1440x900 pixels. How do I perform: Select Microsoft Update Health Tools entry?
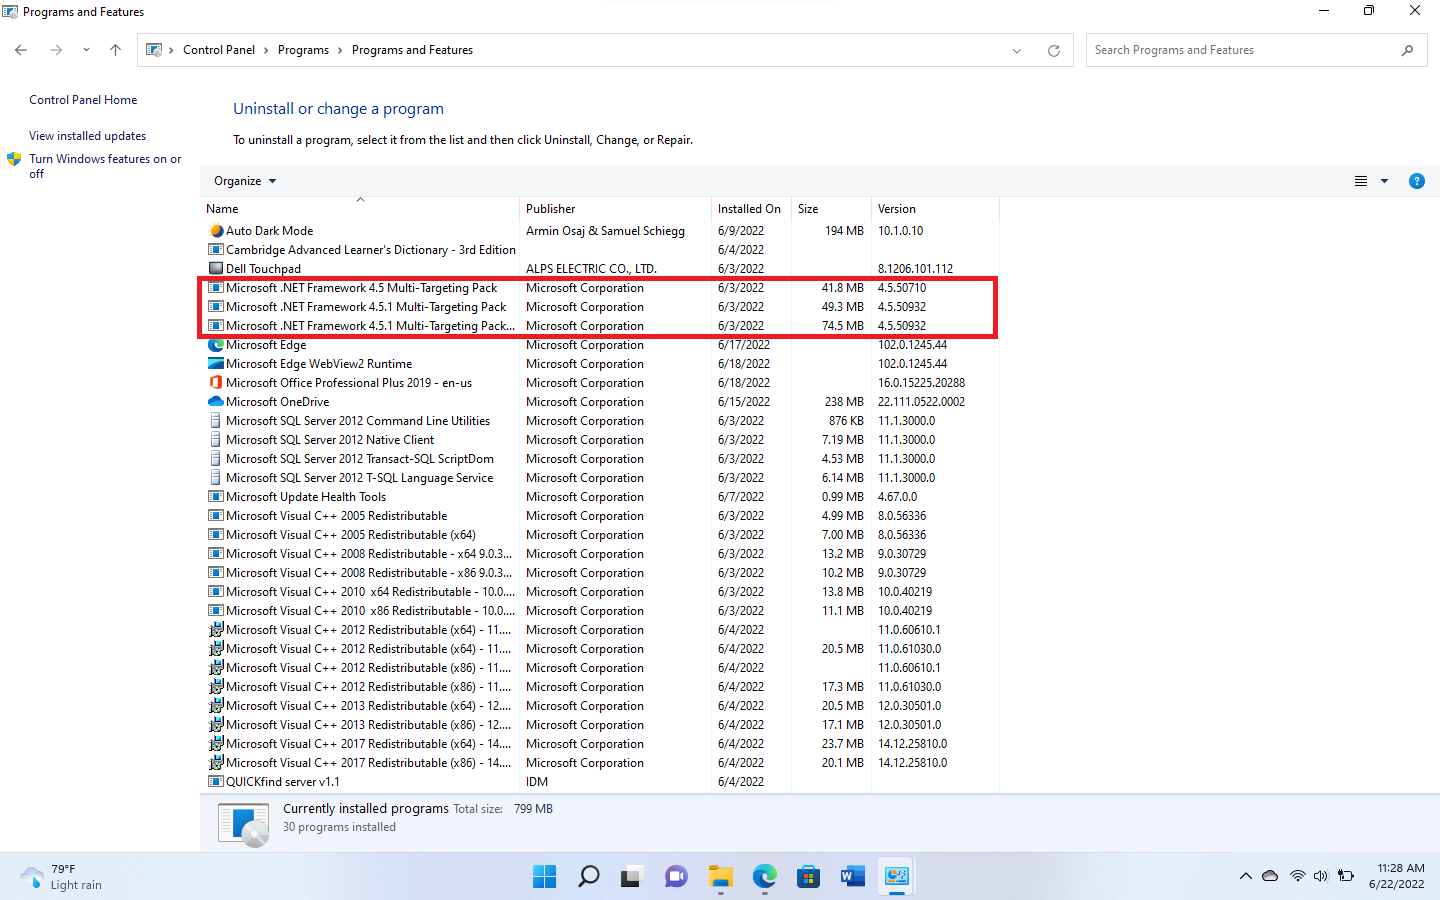(306, 497)
